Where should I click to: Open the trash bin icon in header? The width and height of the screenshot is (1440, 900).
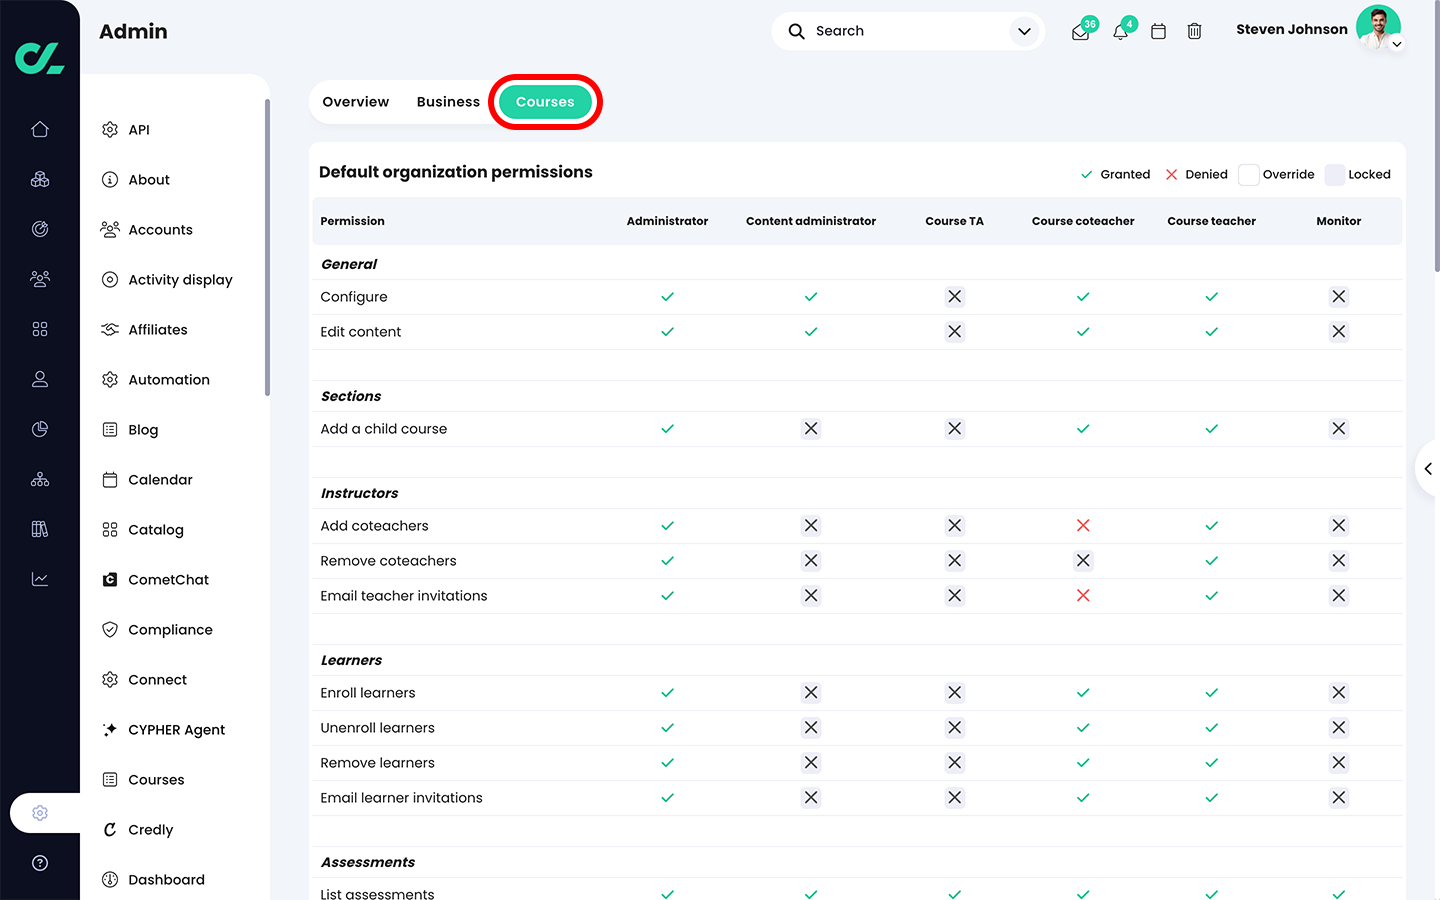(x=1194, y=32)
